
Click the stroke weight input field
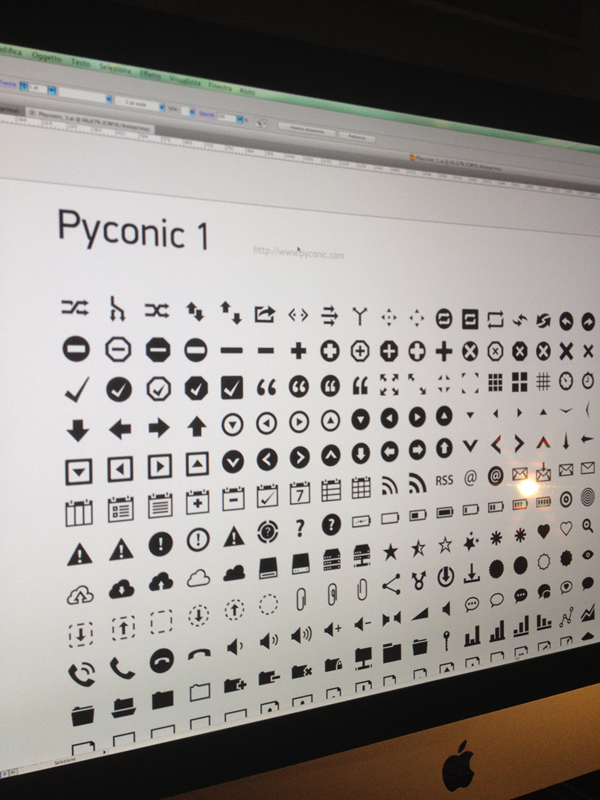point(37,88)
